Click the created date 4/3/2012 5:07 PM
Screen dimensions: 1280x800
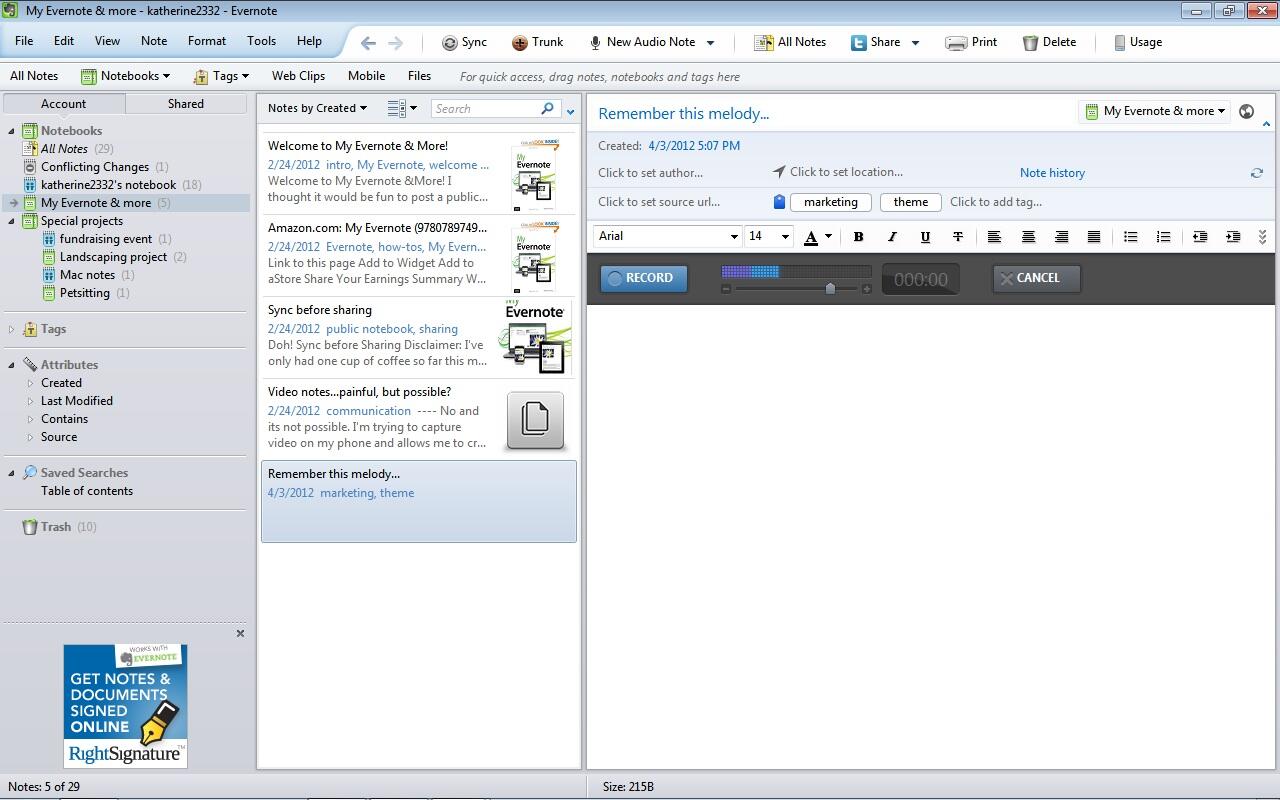[x=694, y=146]
